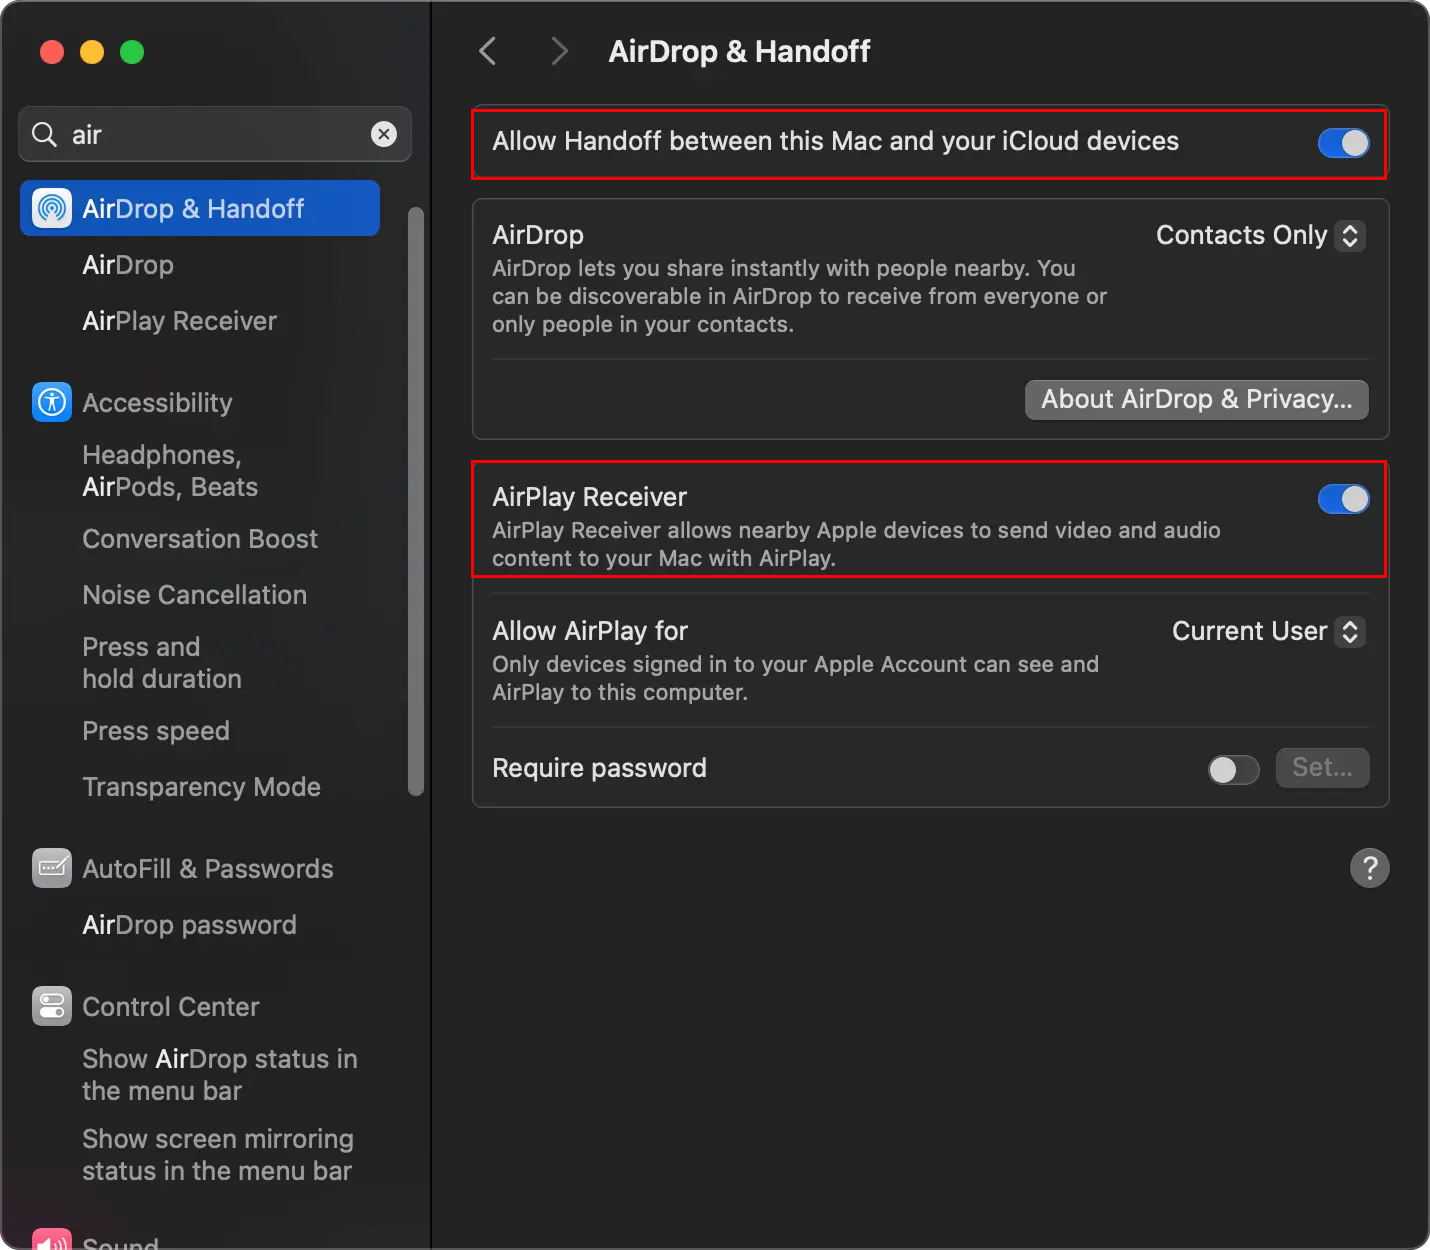Clear the search field text
Image resolution: width=1430 pixels, height=1250 pixels.
tap(384, 134)
